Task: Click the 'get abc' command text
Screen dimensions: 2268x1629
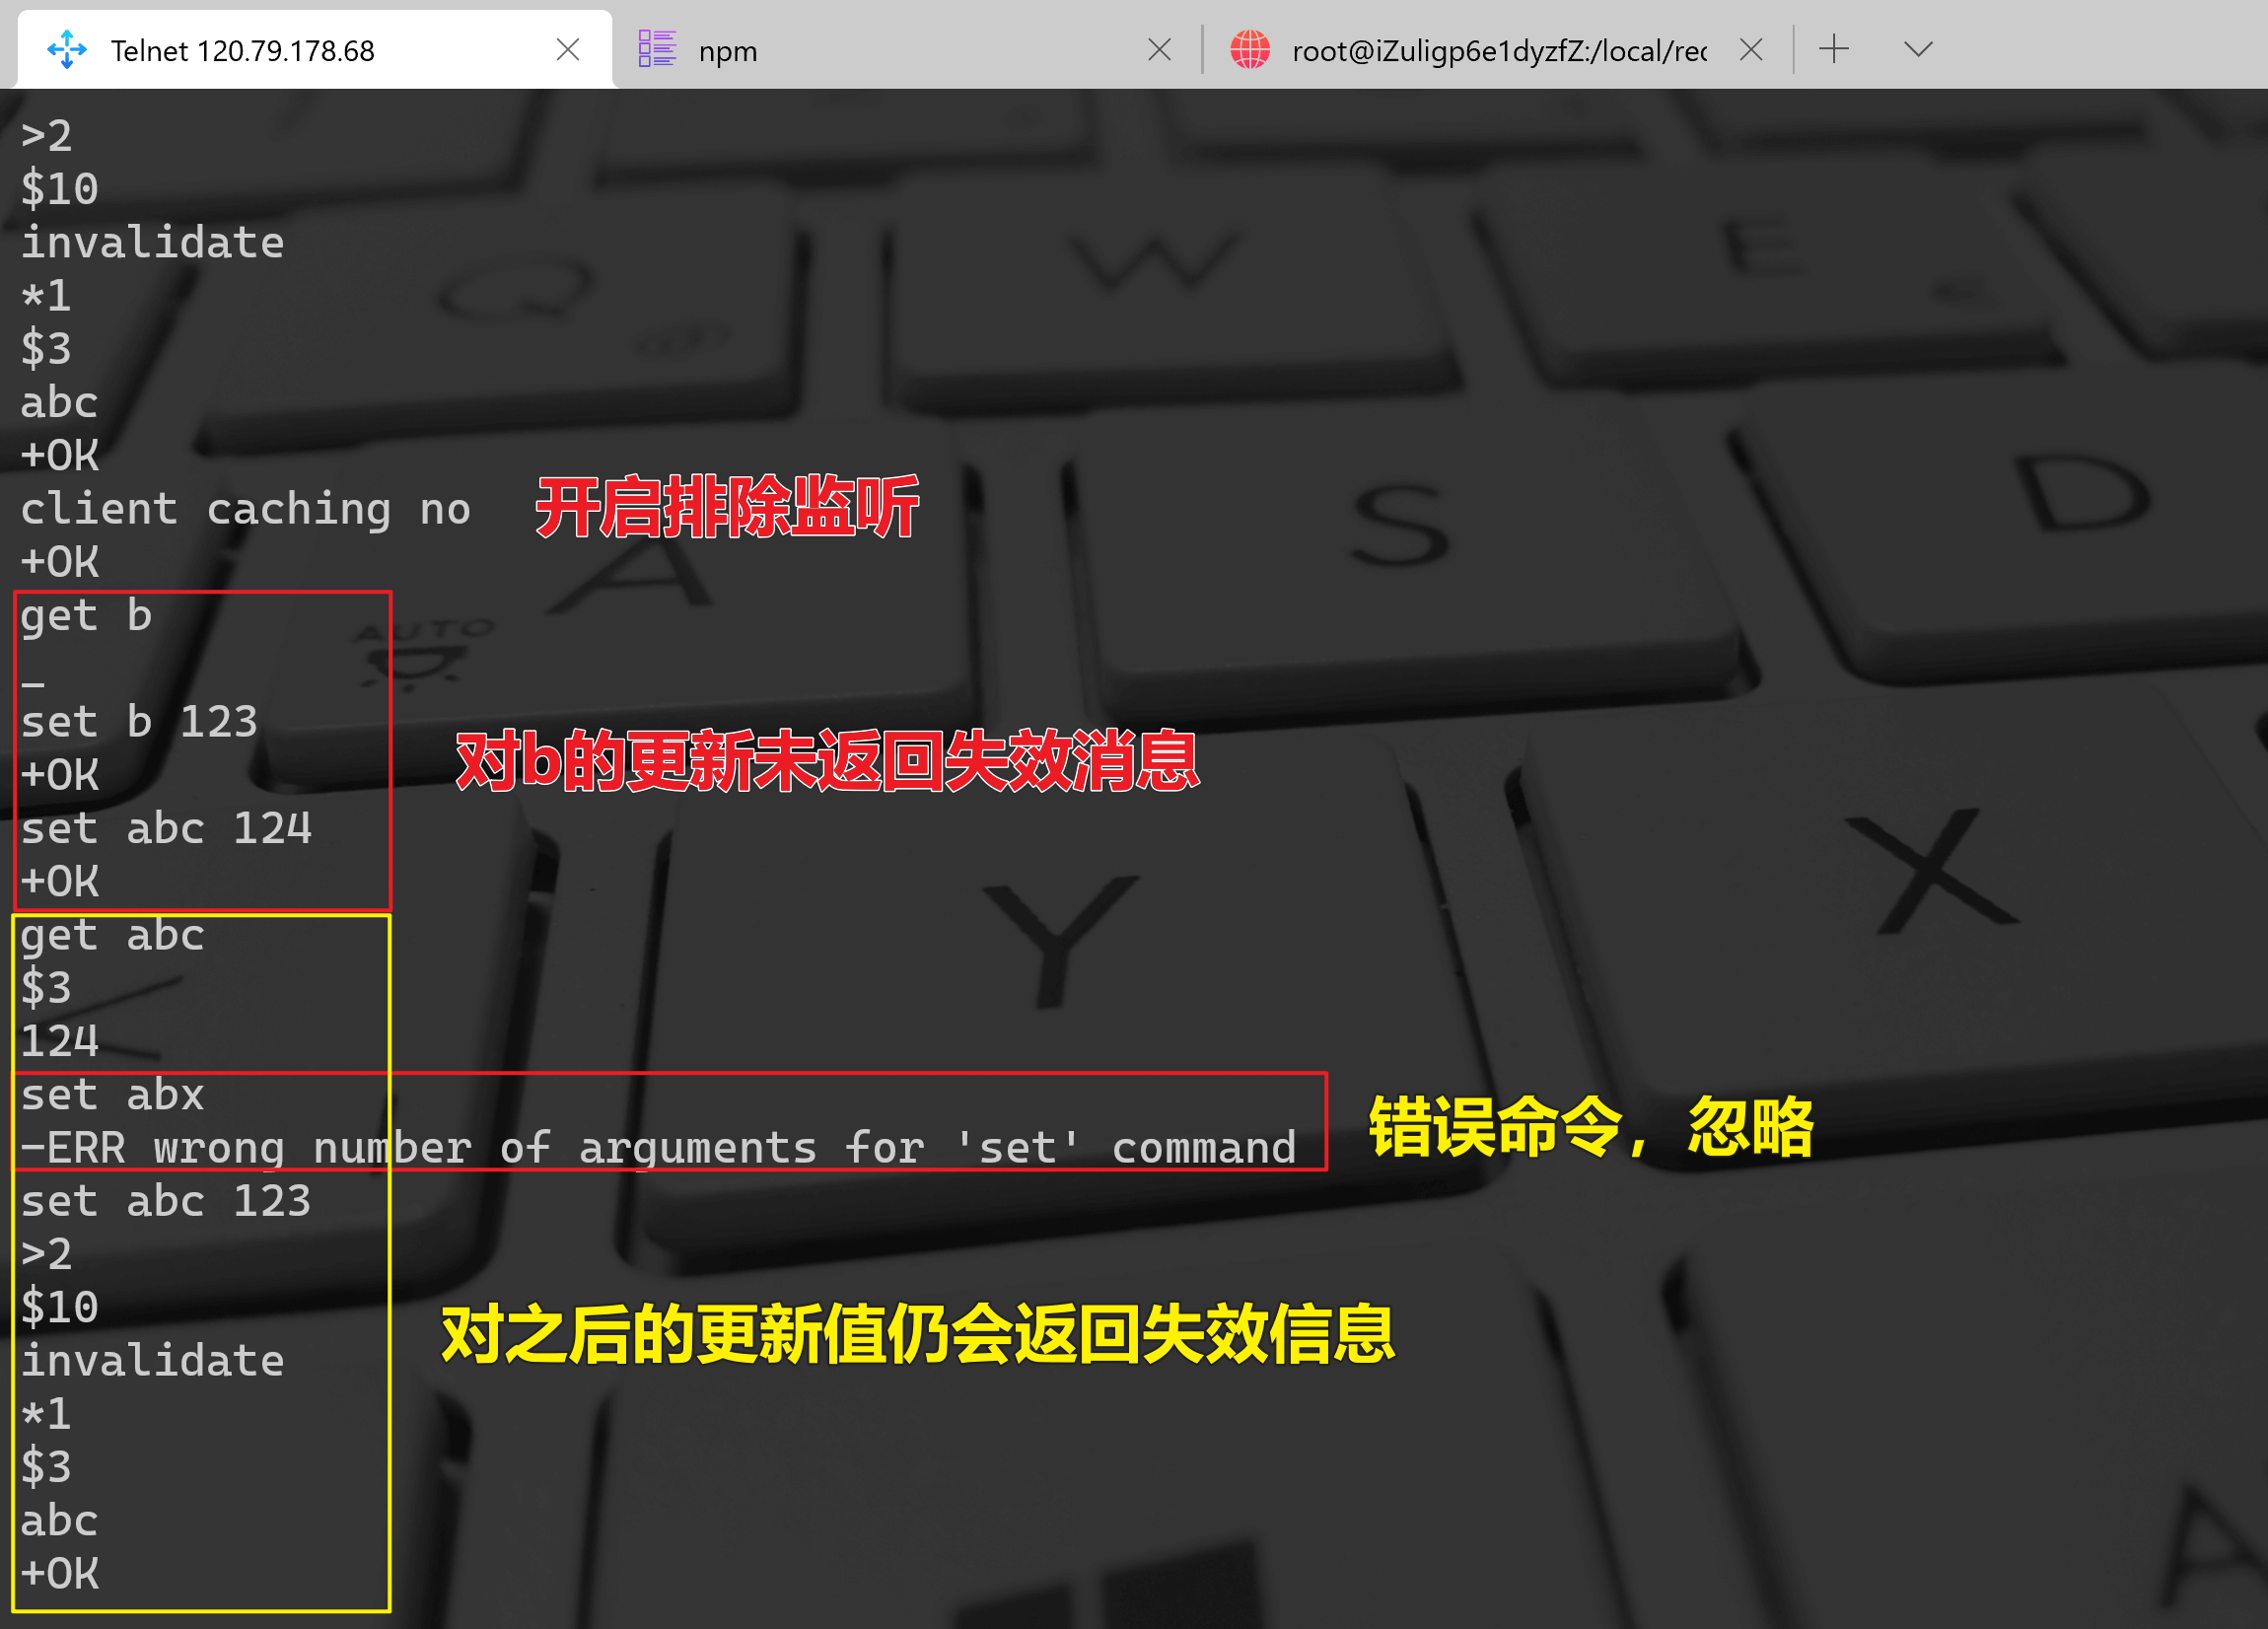Action: tap(112, 936)
